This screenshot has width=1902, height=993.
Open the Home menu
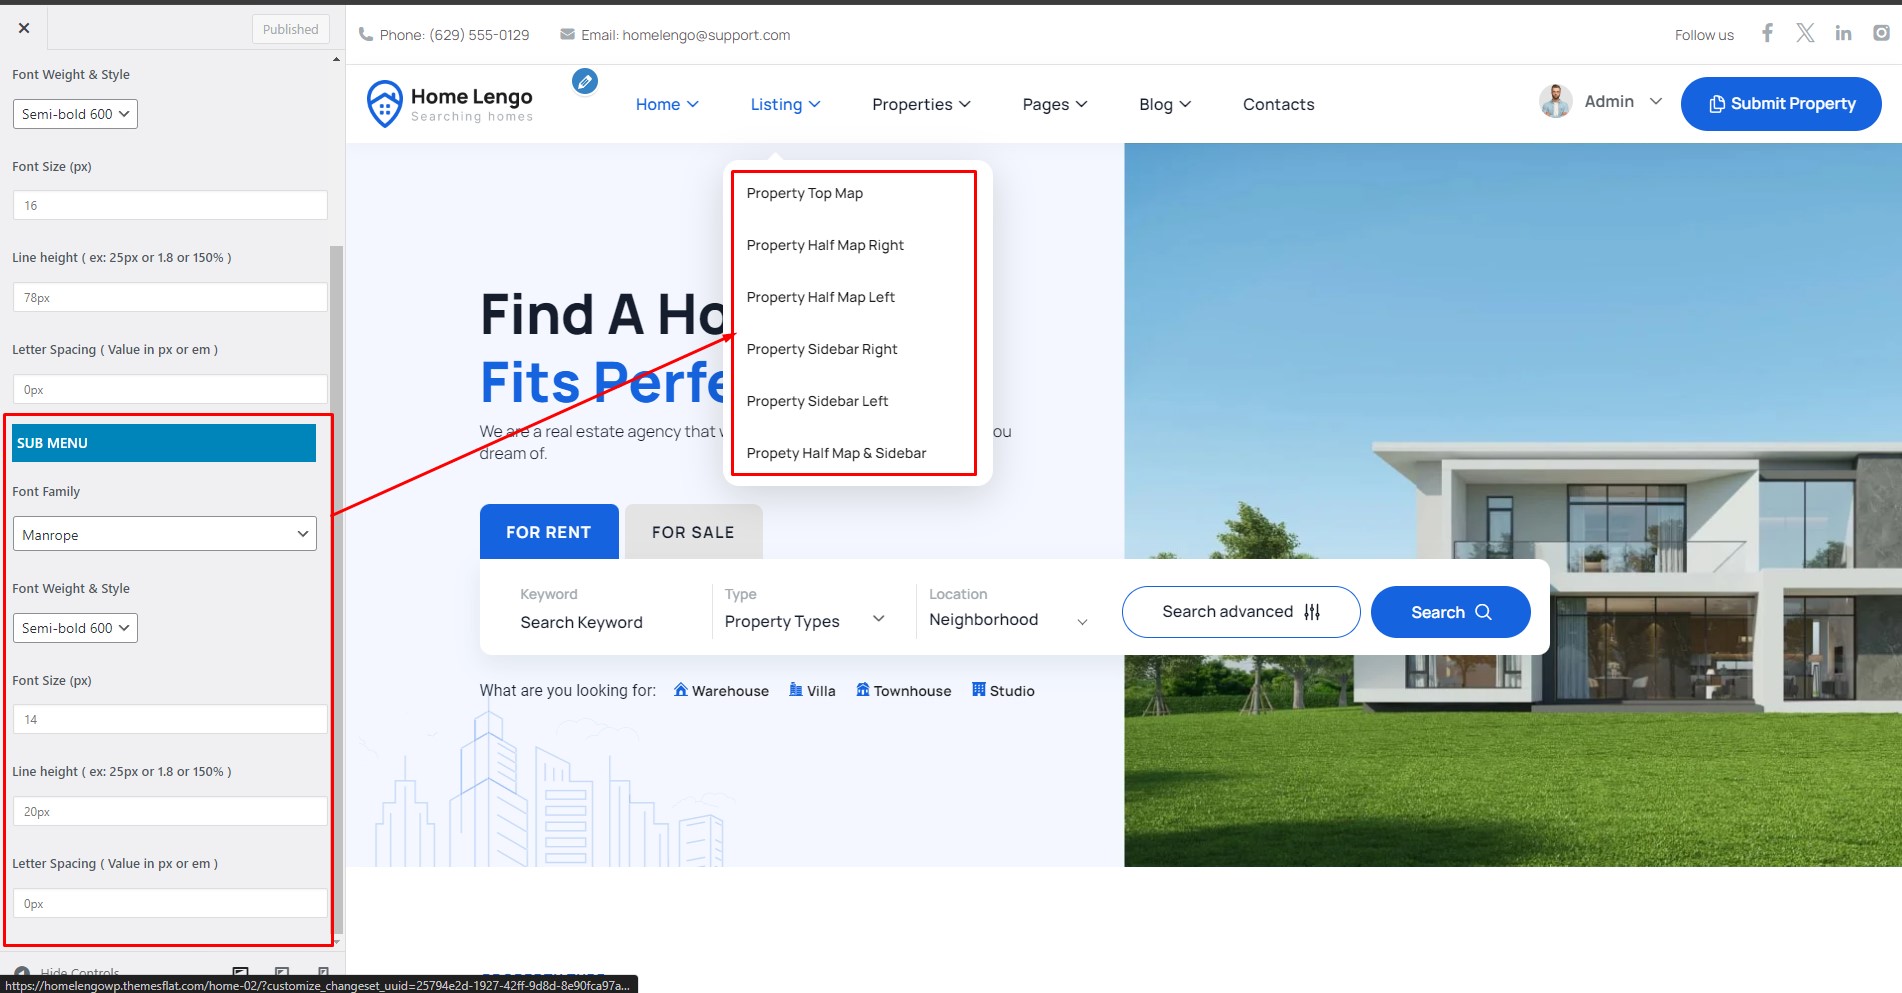pos(667,104)
